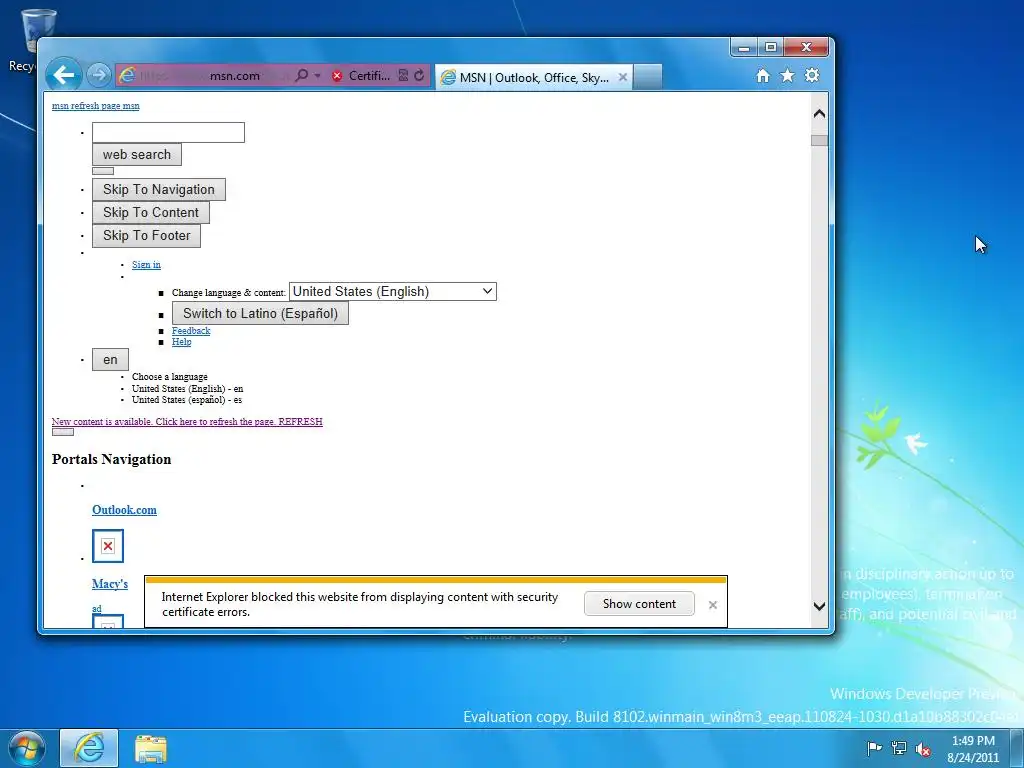Open the Feedback link
Screen dimensions: 1024x768
coord(191,331)
